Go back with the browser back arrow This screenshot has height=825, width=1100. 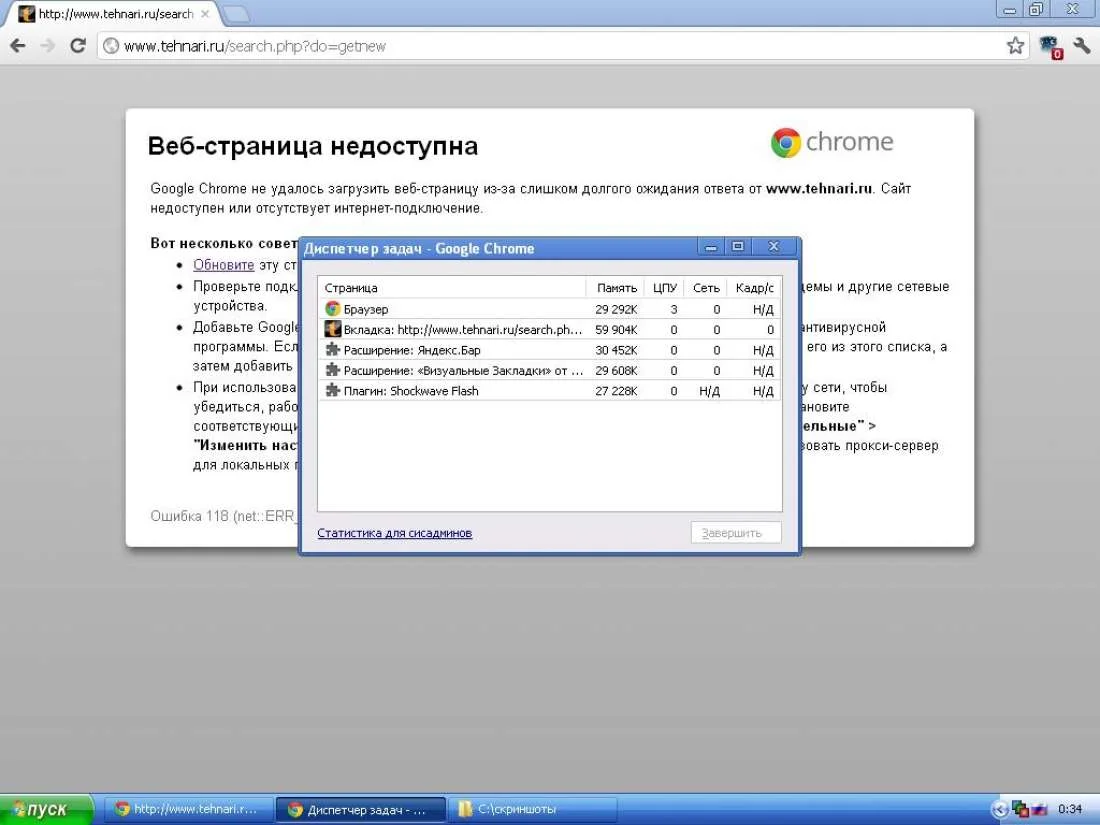[18, 46]
